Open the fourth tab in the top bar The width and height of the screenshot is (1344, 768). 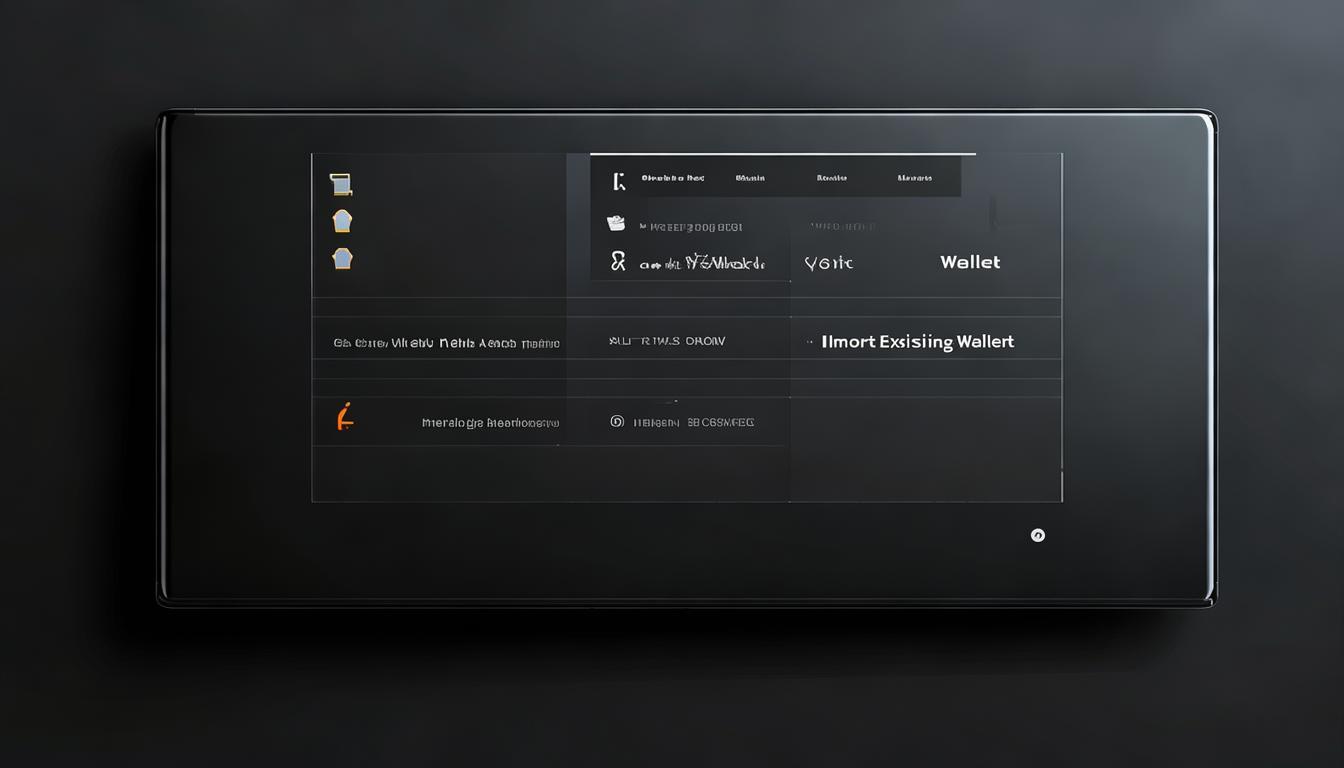[914, 178]
